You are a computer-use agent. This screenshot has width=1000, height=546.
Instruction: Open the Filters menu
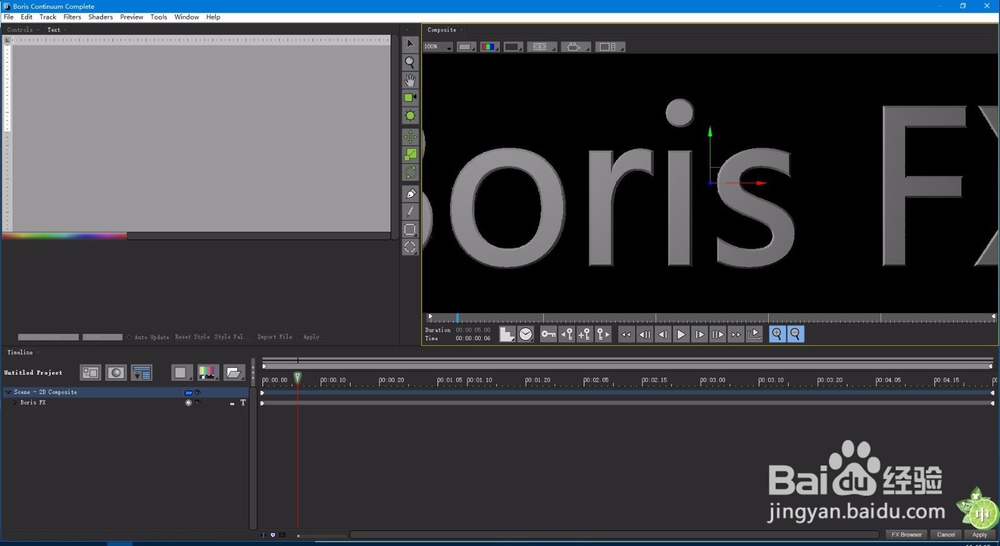[72, 17]
